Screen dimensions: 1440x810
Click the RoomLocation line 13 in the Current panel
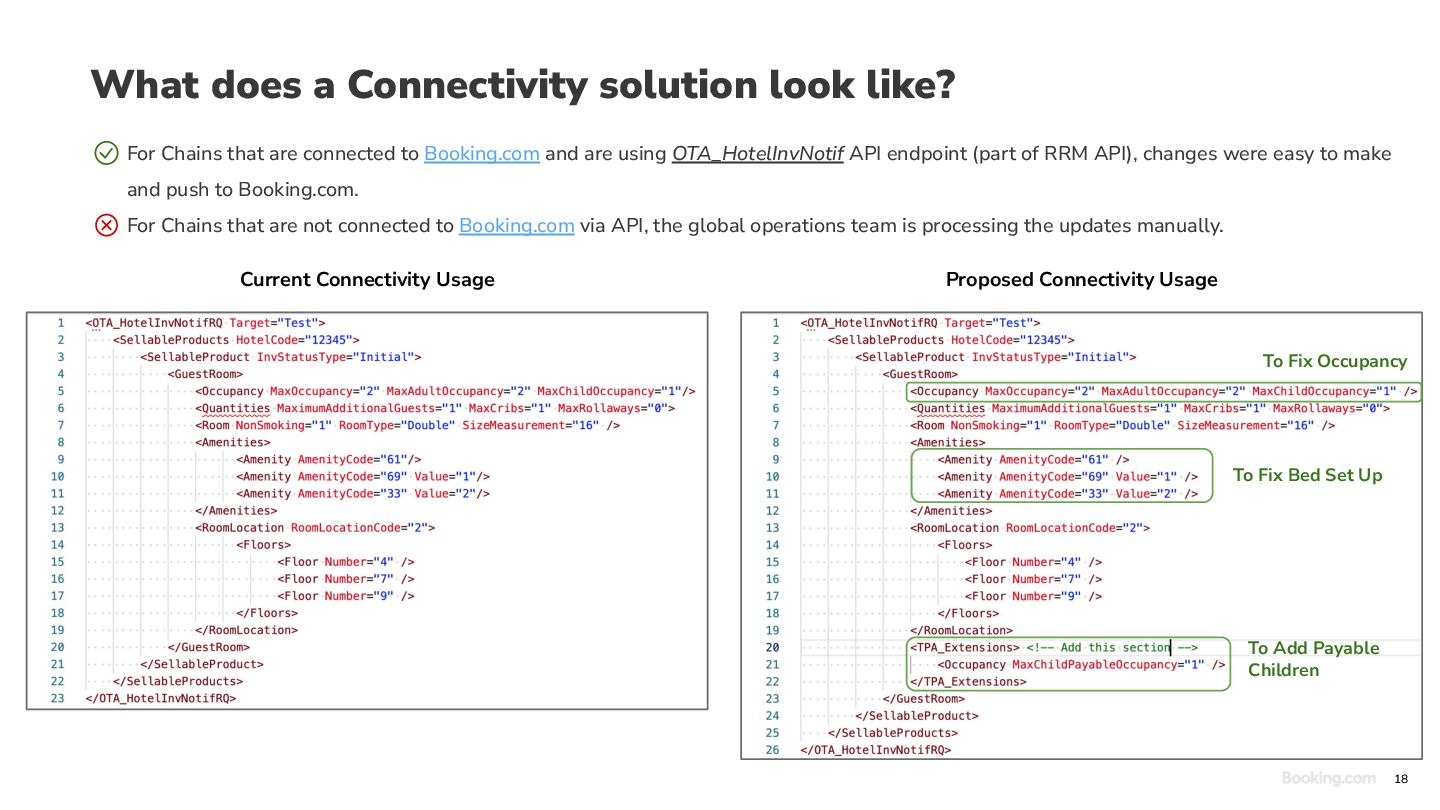pos(315,527)
